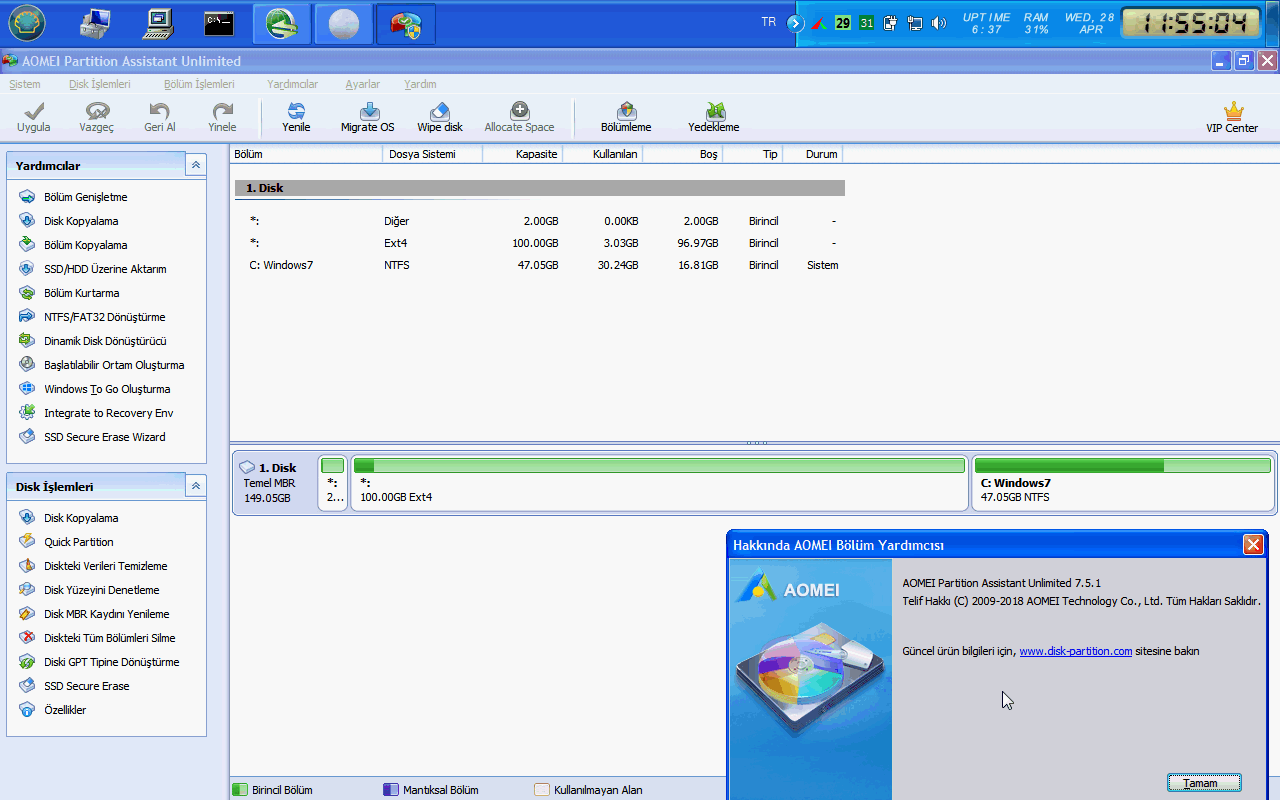
Task: Select the 100.00GB Ext4 partition bar
Action: coord(659,483)
